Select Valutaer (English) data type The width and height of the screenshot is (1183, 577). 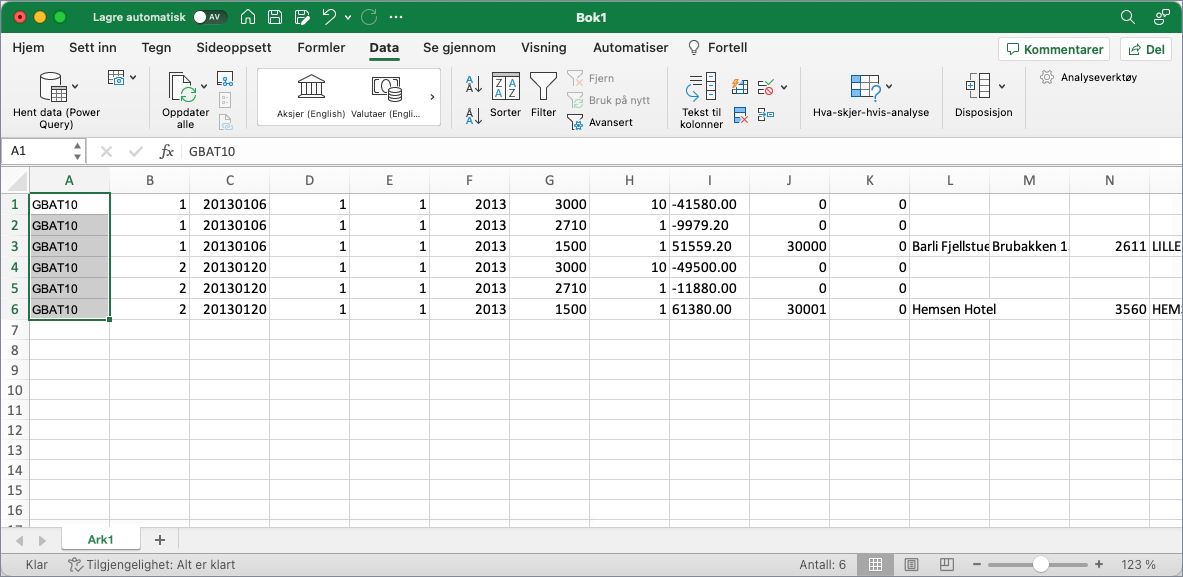[386, 96]
